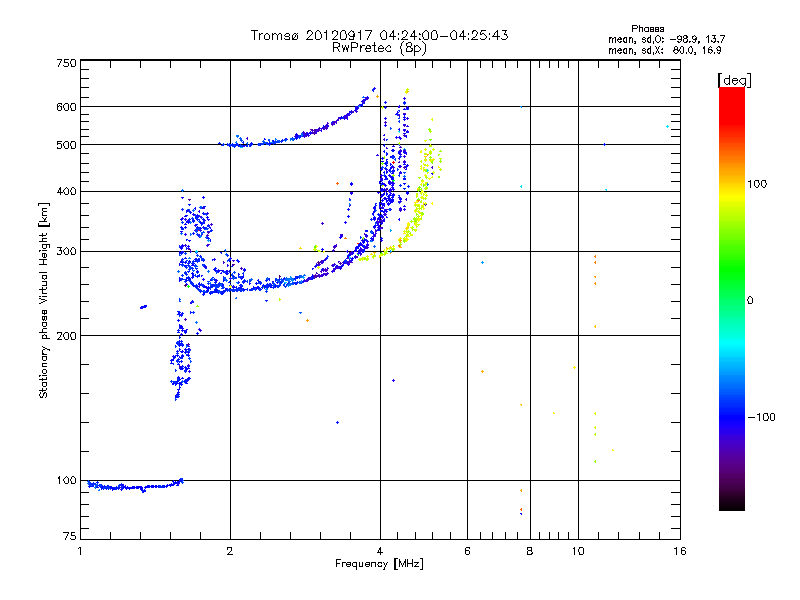Click the y-axis tick label '500'
800x600 pixels.
66,145
